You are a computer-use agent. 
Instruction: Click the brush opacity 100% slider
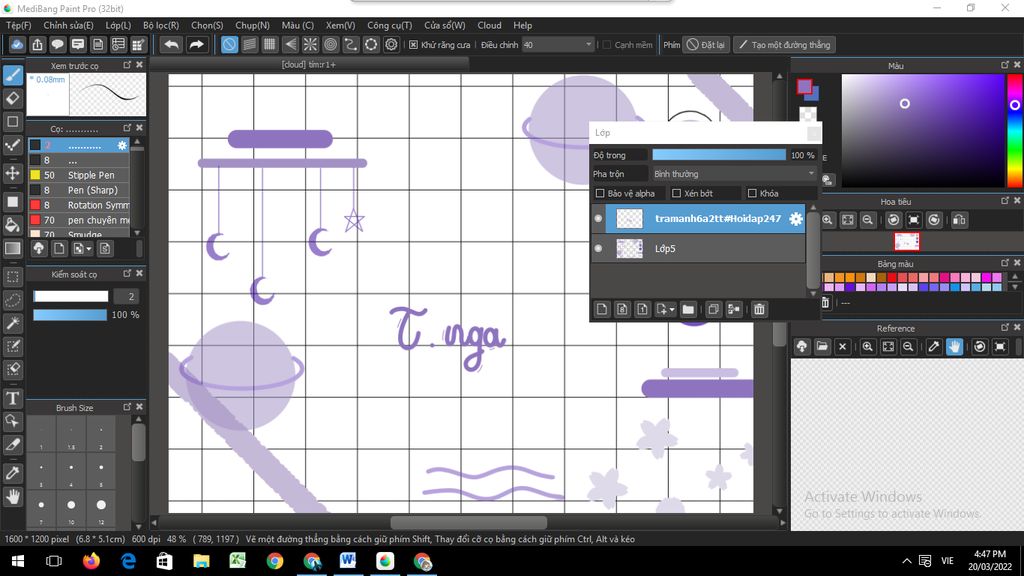coord(70,315)
